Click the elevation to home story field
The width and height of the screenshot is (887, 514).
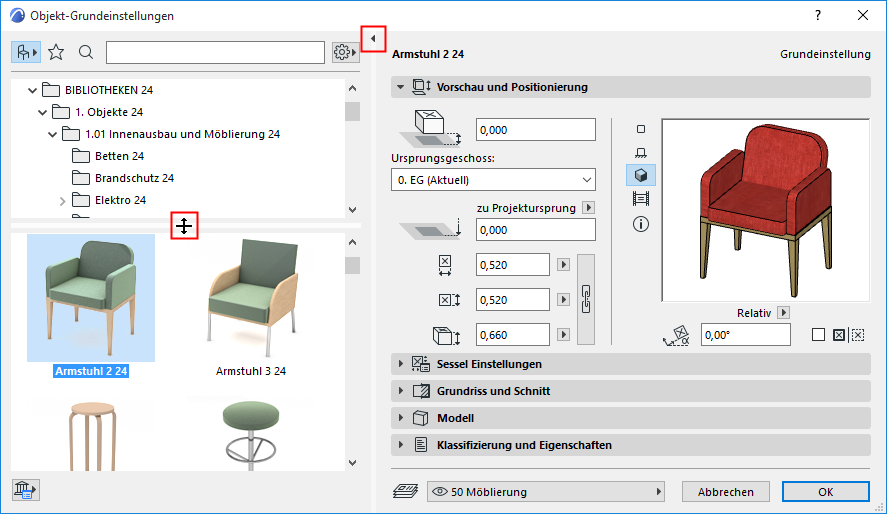click(536, 129)
